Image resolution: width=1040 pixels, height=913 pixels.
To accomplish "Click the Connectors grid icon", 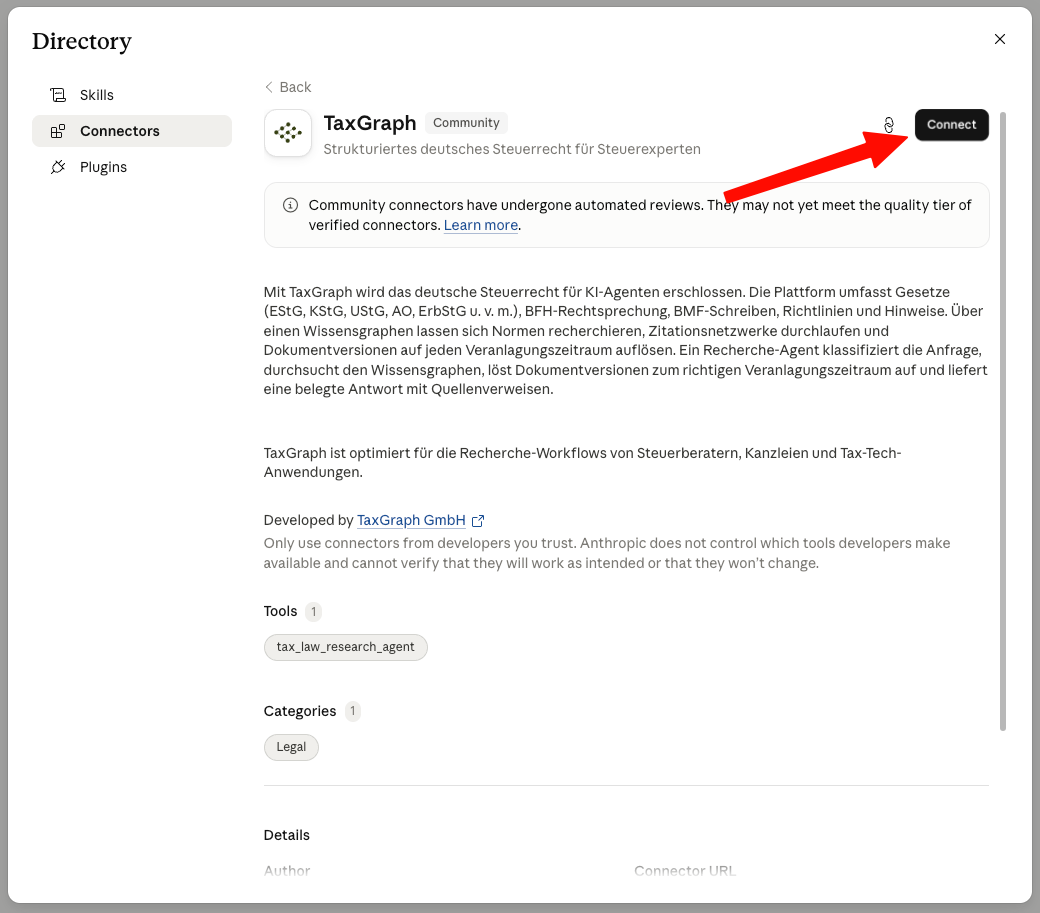I will point(58,131).
